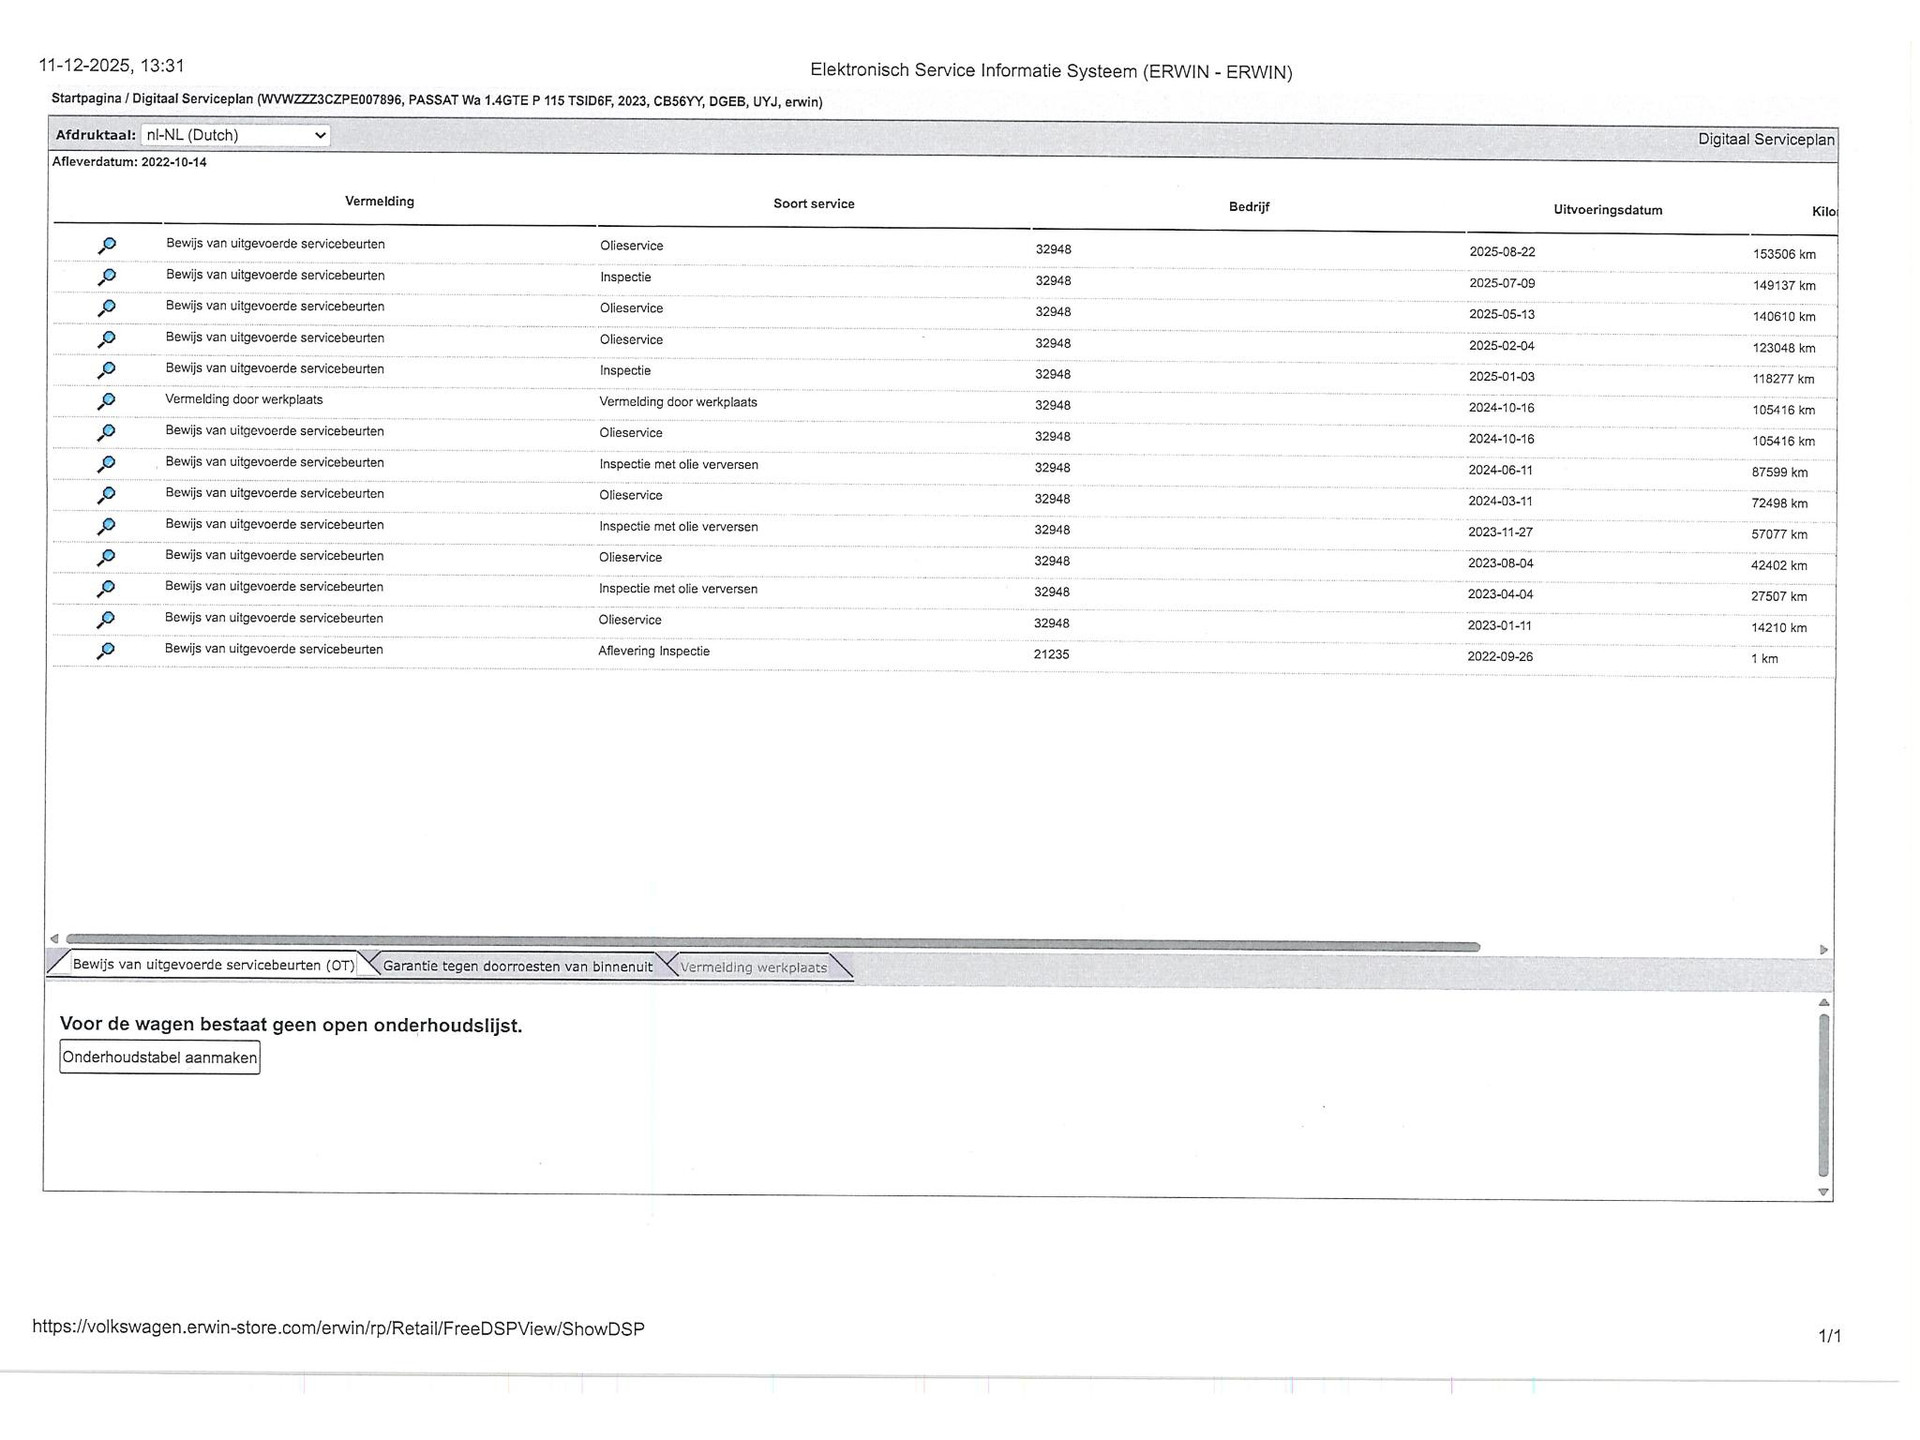
Task: Open the magnifier for the Aflevering Inspectie row
Action: pyautogui.click(x=106, y=651)
